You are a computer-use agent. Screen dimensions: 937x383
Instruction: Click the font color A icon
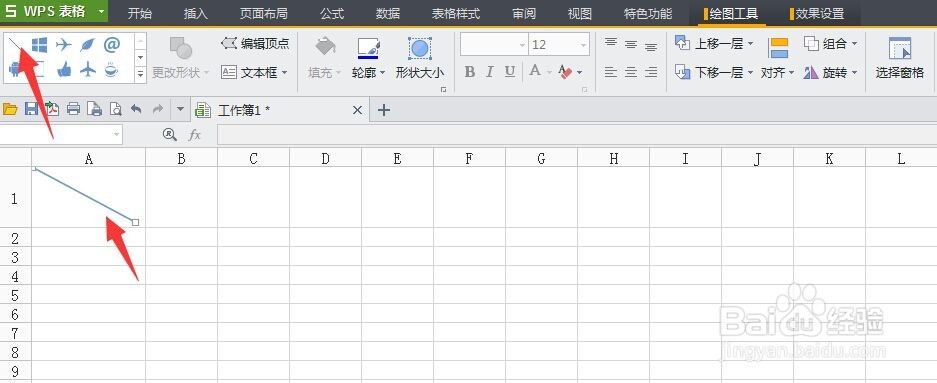pos(535,71)
